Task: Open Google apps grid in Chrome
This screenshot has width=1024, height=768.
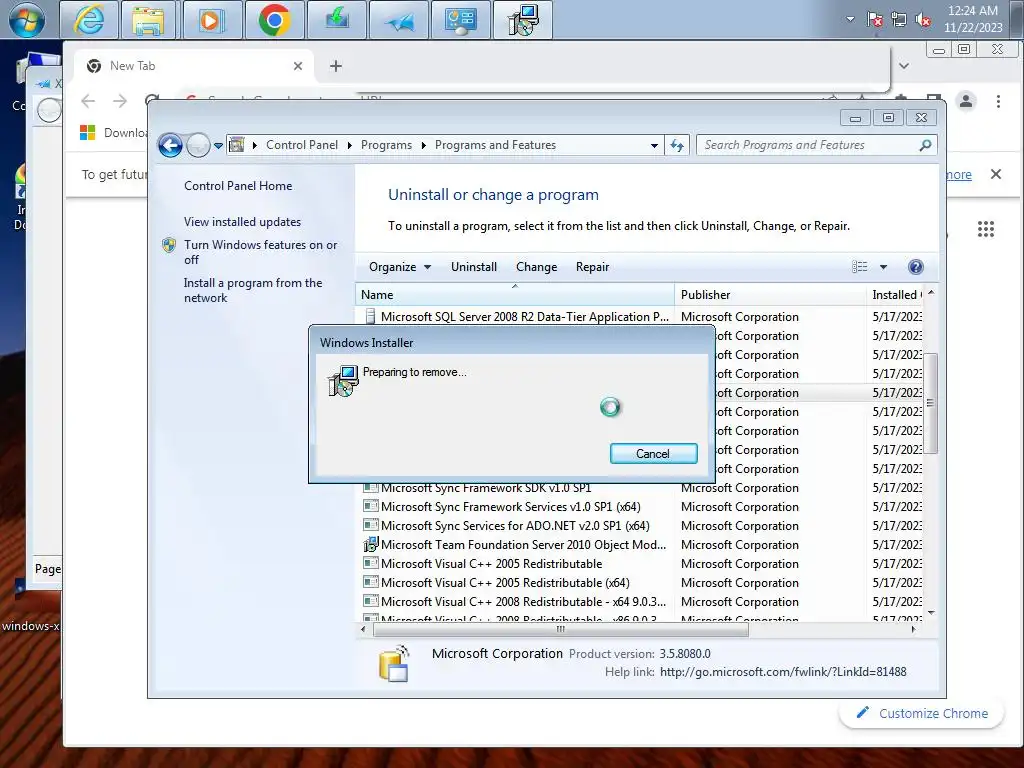Action: tap(985, 229)
